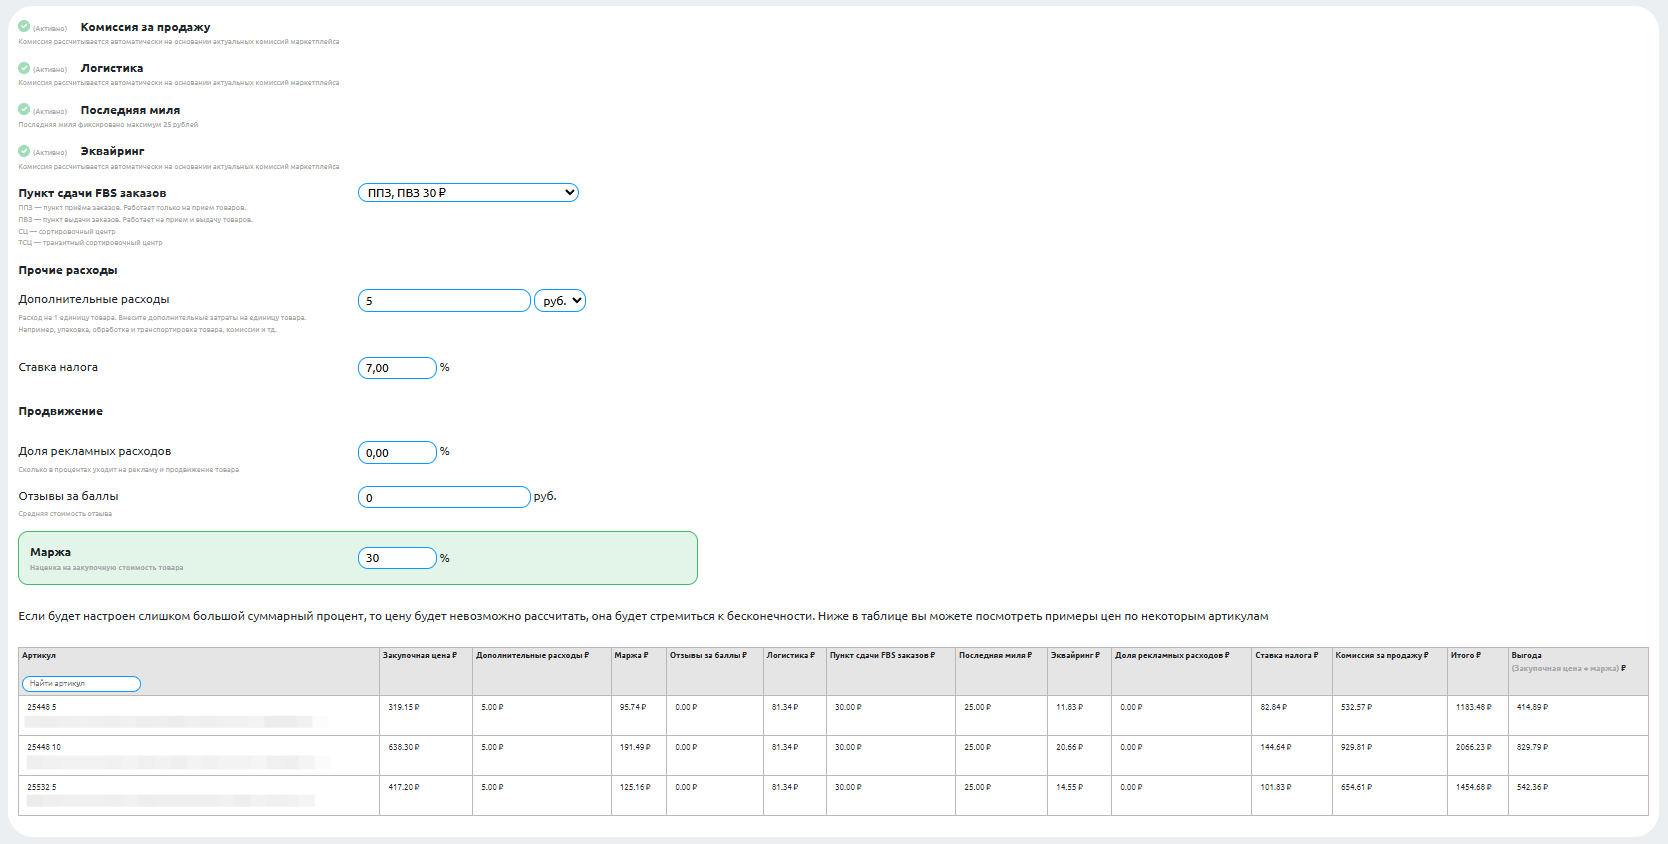Focus the Маржа percentage input in the green box

point(397,558)
